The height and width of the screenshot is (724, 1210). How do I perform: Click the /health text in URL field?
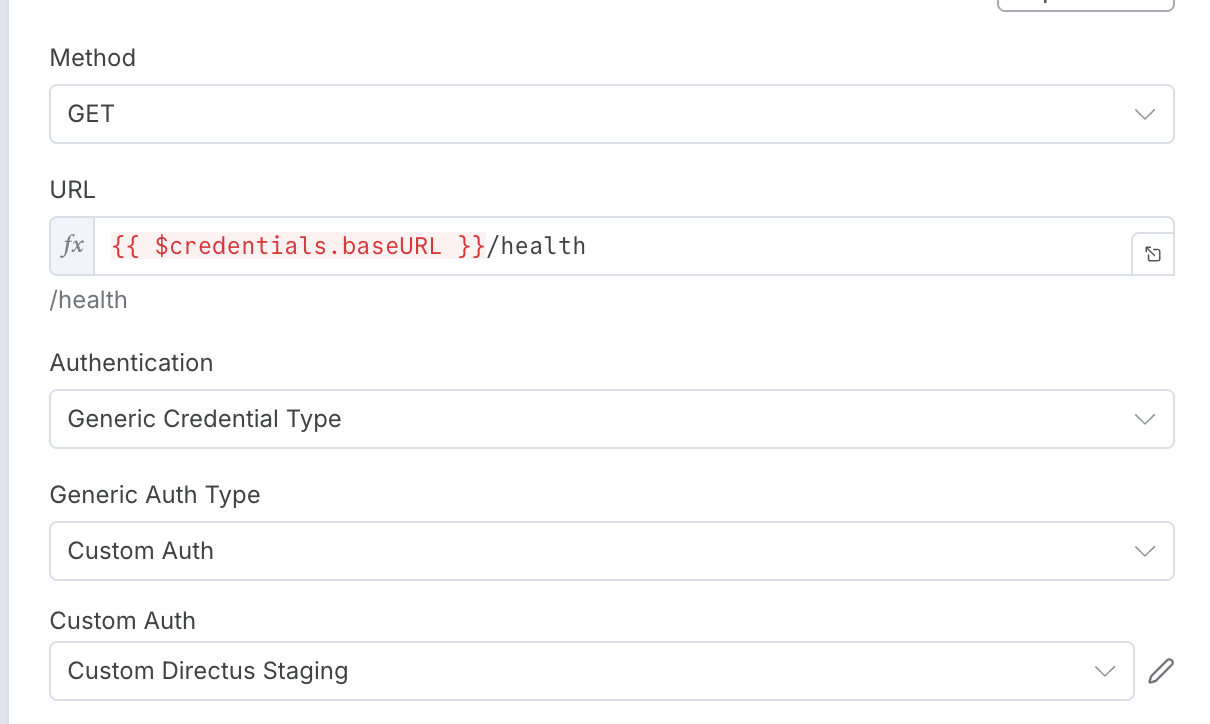537,246
